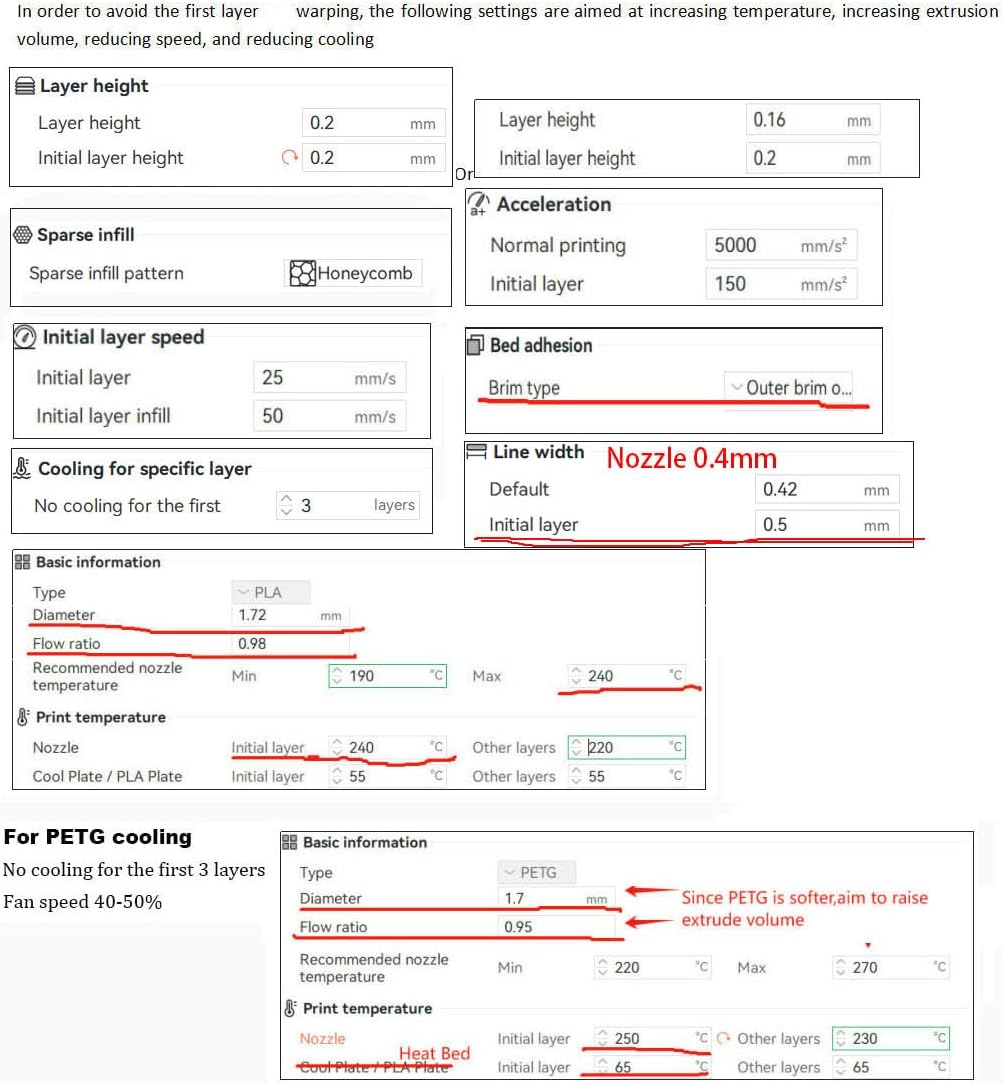1004x1083 pixels.
Task: Click the Initial layer line width field showing 0.5
Action: coord(826,525)
